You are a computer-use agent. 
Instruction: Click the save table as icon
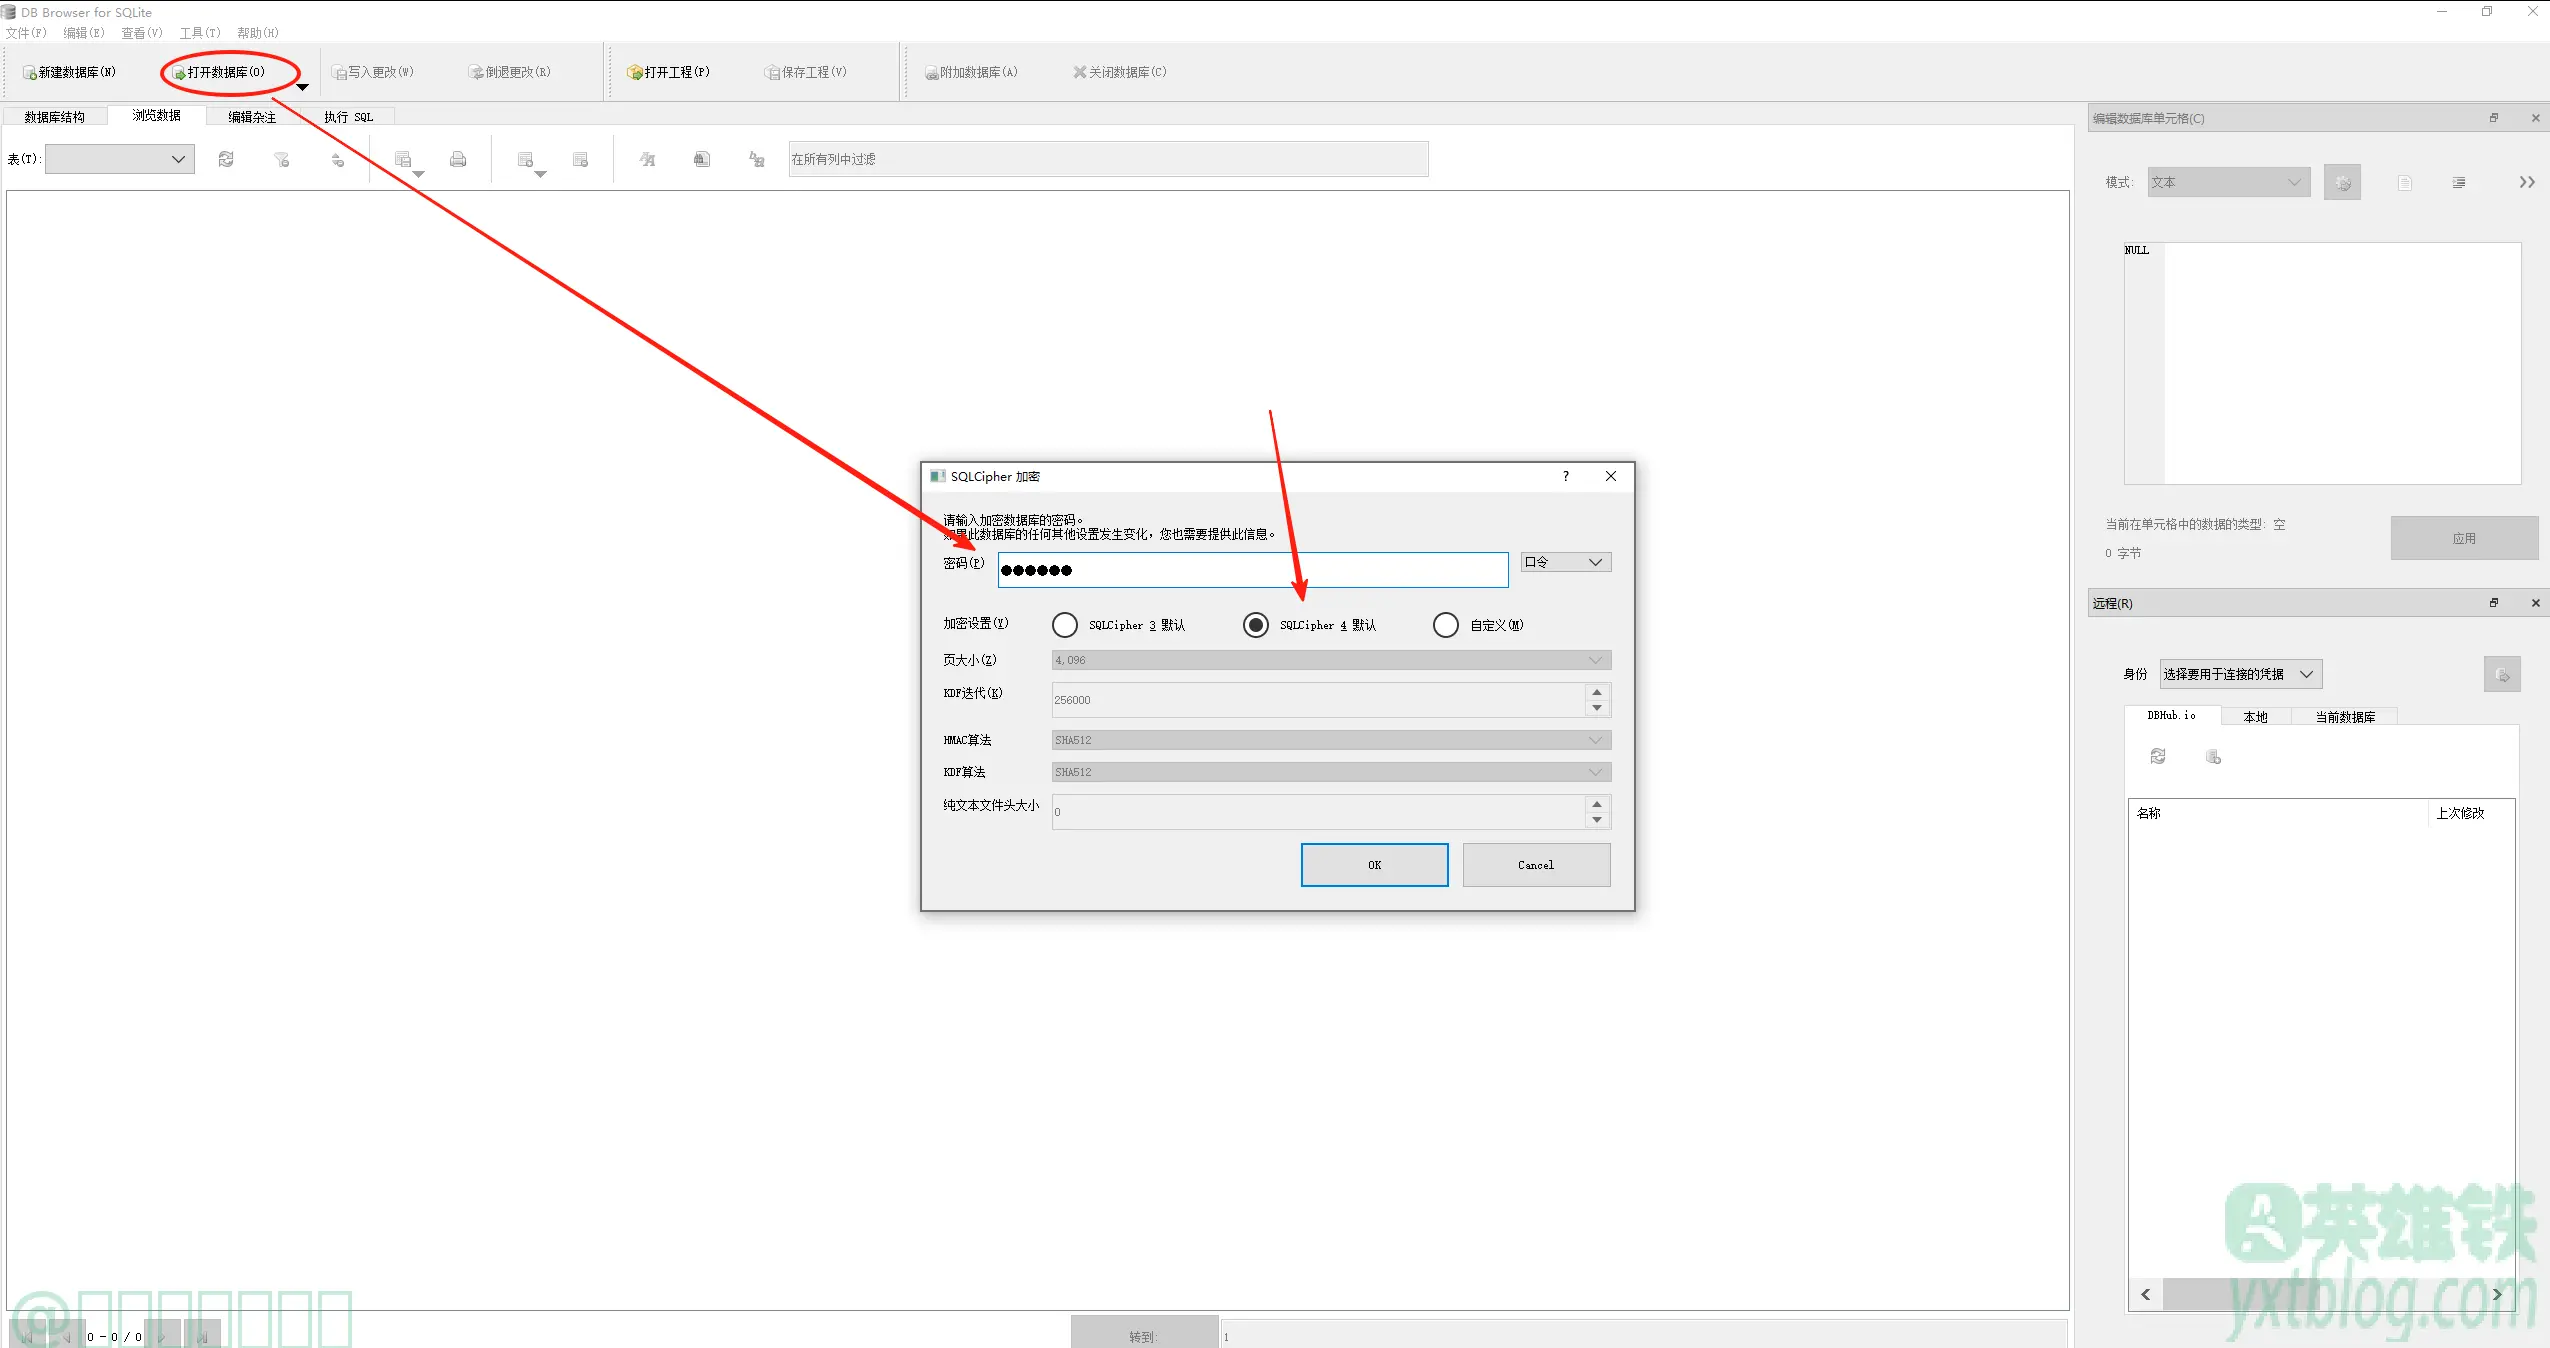tap(403, 159)
